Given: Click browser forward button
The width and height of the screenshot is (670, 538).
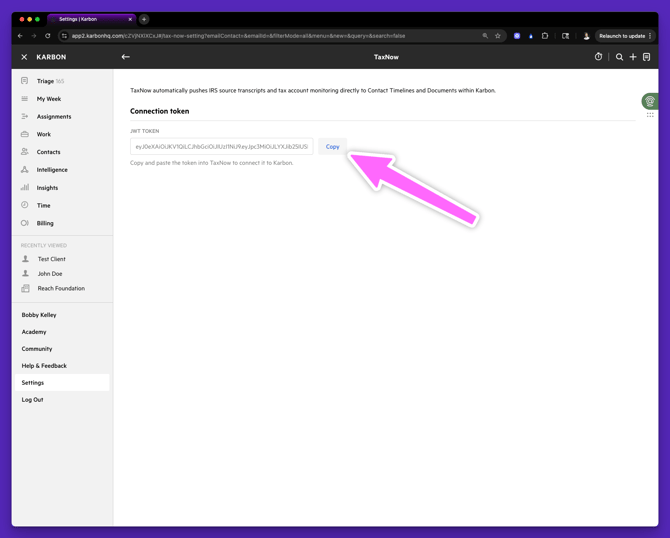Looking at the screenshot, I should pyautogui.click(x=34, y=36).
